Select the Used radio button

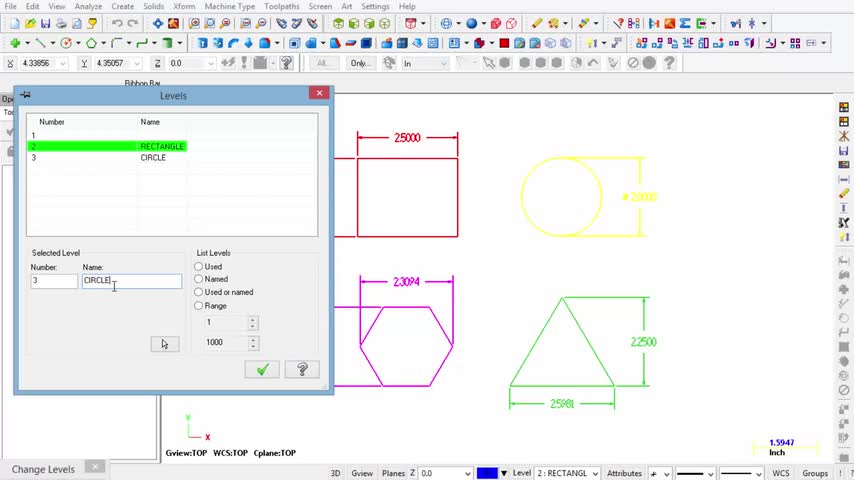click(x=199, y=266)
